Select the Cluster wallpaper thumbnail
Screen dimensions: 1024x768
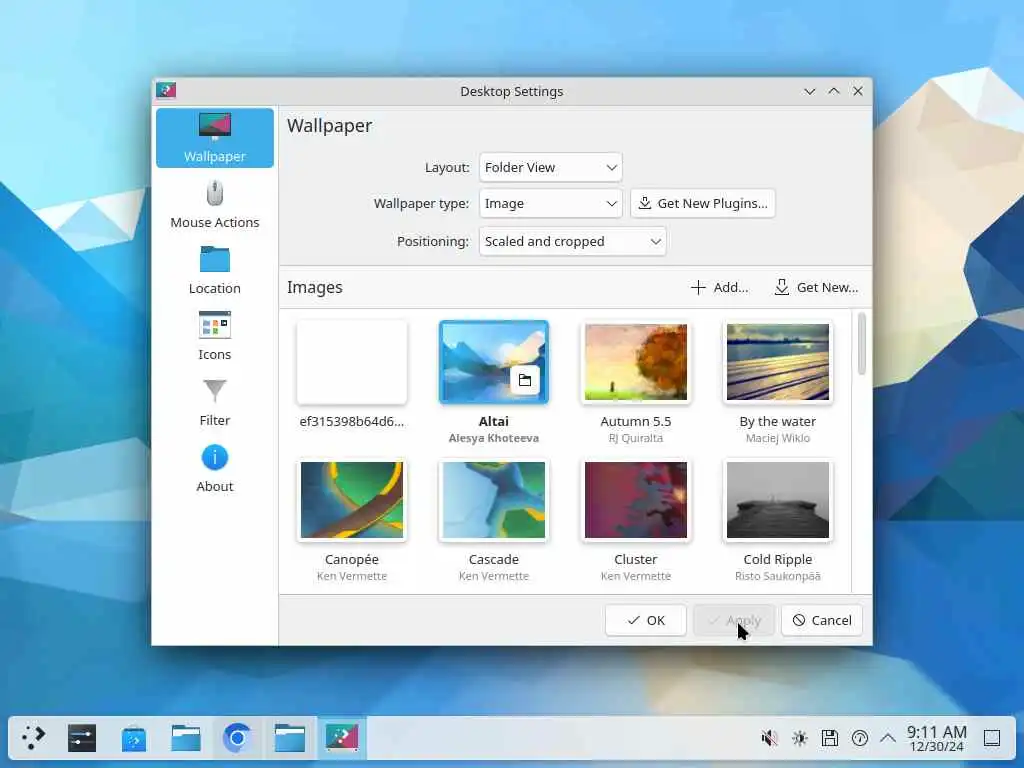pyautogui.click(x=635, y=500)
